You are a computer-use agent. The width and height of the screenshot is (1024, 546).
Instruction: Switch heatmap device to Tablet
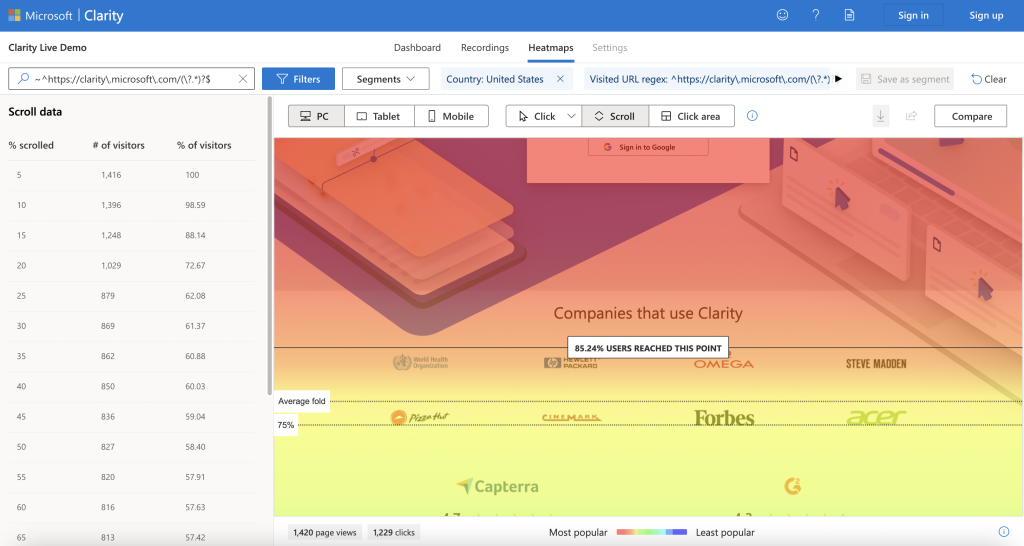tap(379, 116)
